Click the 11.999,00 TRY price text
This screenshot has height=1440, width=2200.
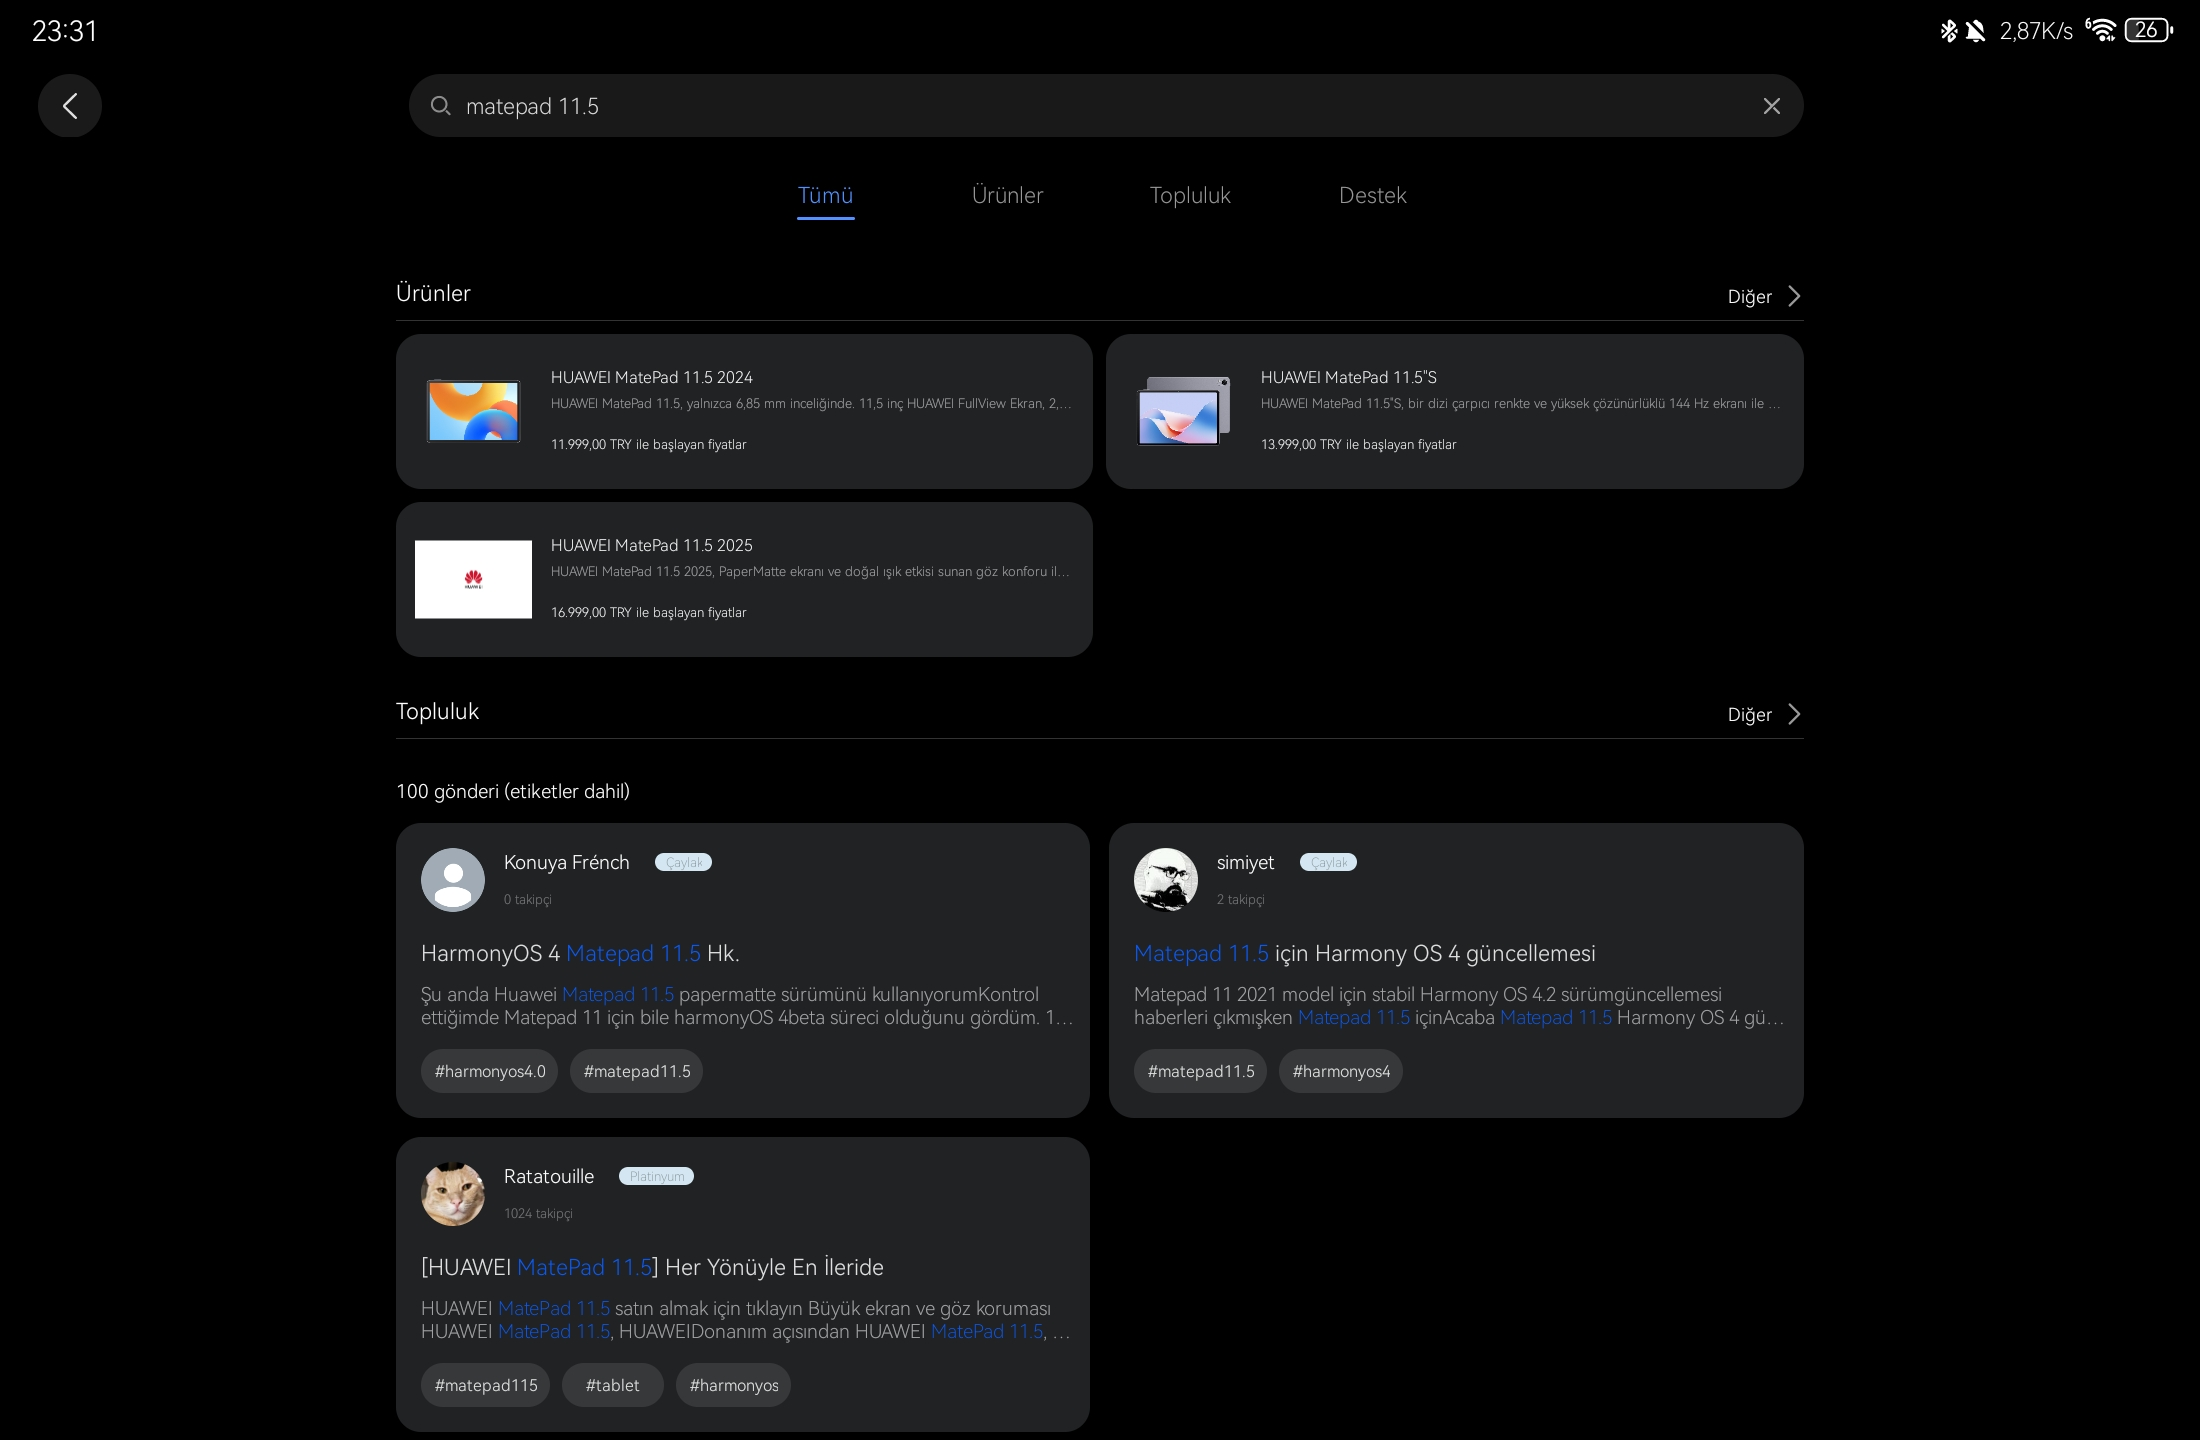[648, 444]
